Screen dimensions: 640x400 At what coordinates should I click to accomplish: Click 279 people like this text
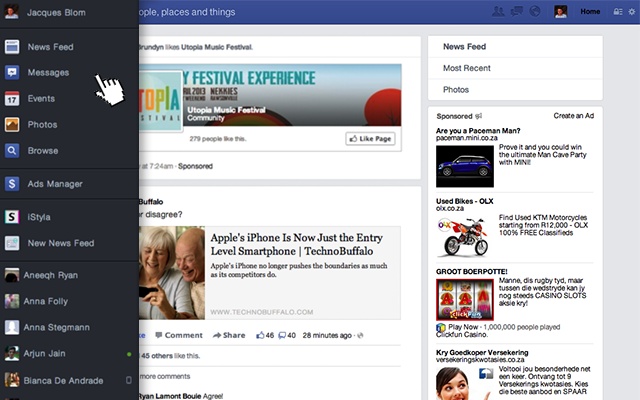click(218, 139)
